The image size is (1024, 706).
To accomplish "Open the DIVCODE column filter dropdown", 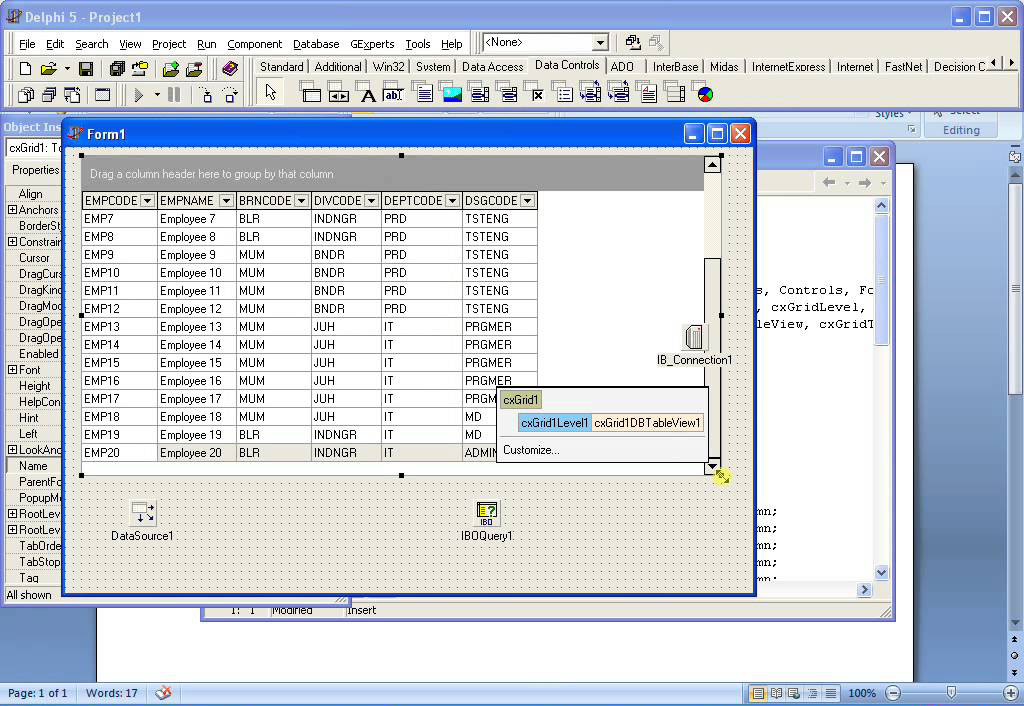I will (x=371, y=201).
